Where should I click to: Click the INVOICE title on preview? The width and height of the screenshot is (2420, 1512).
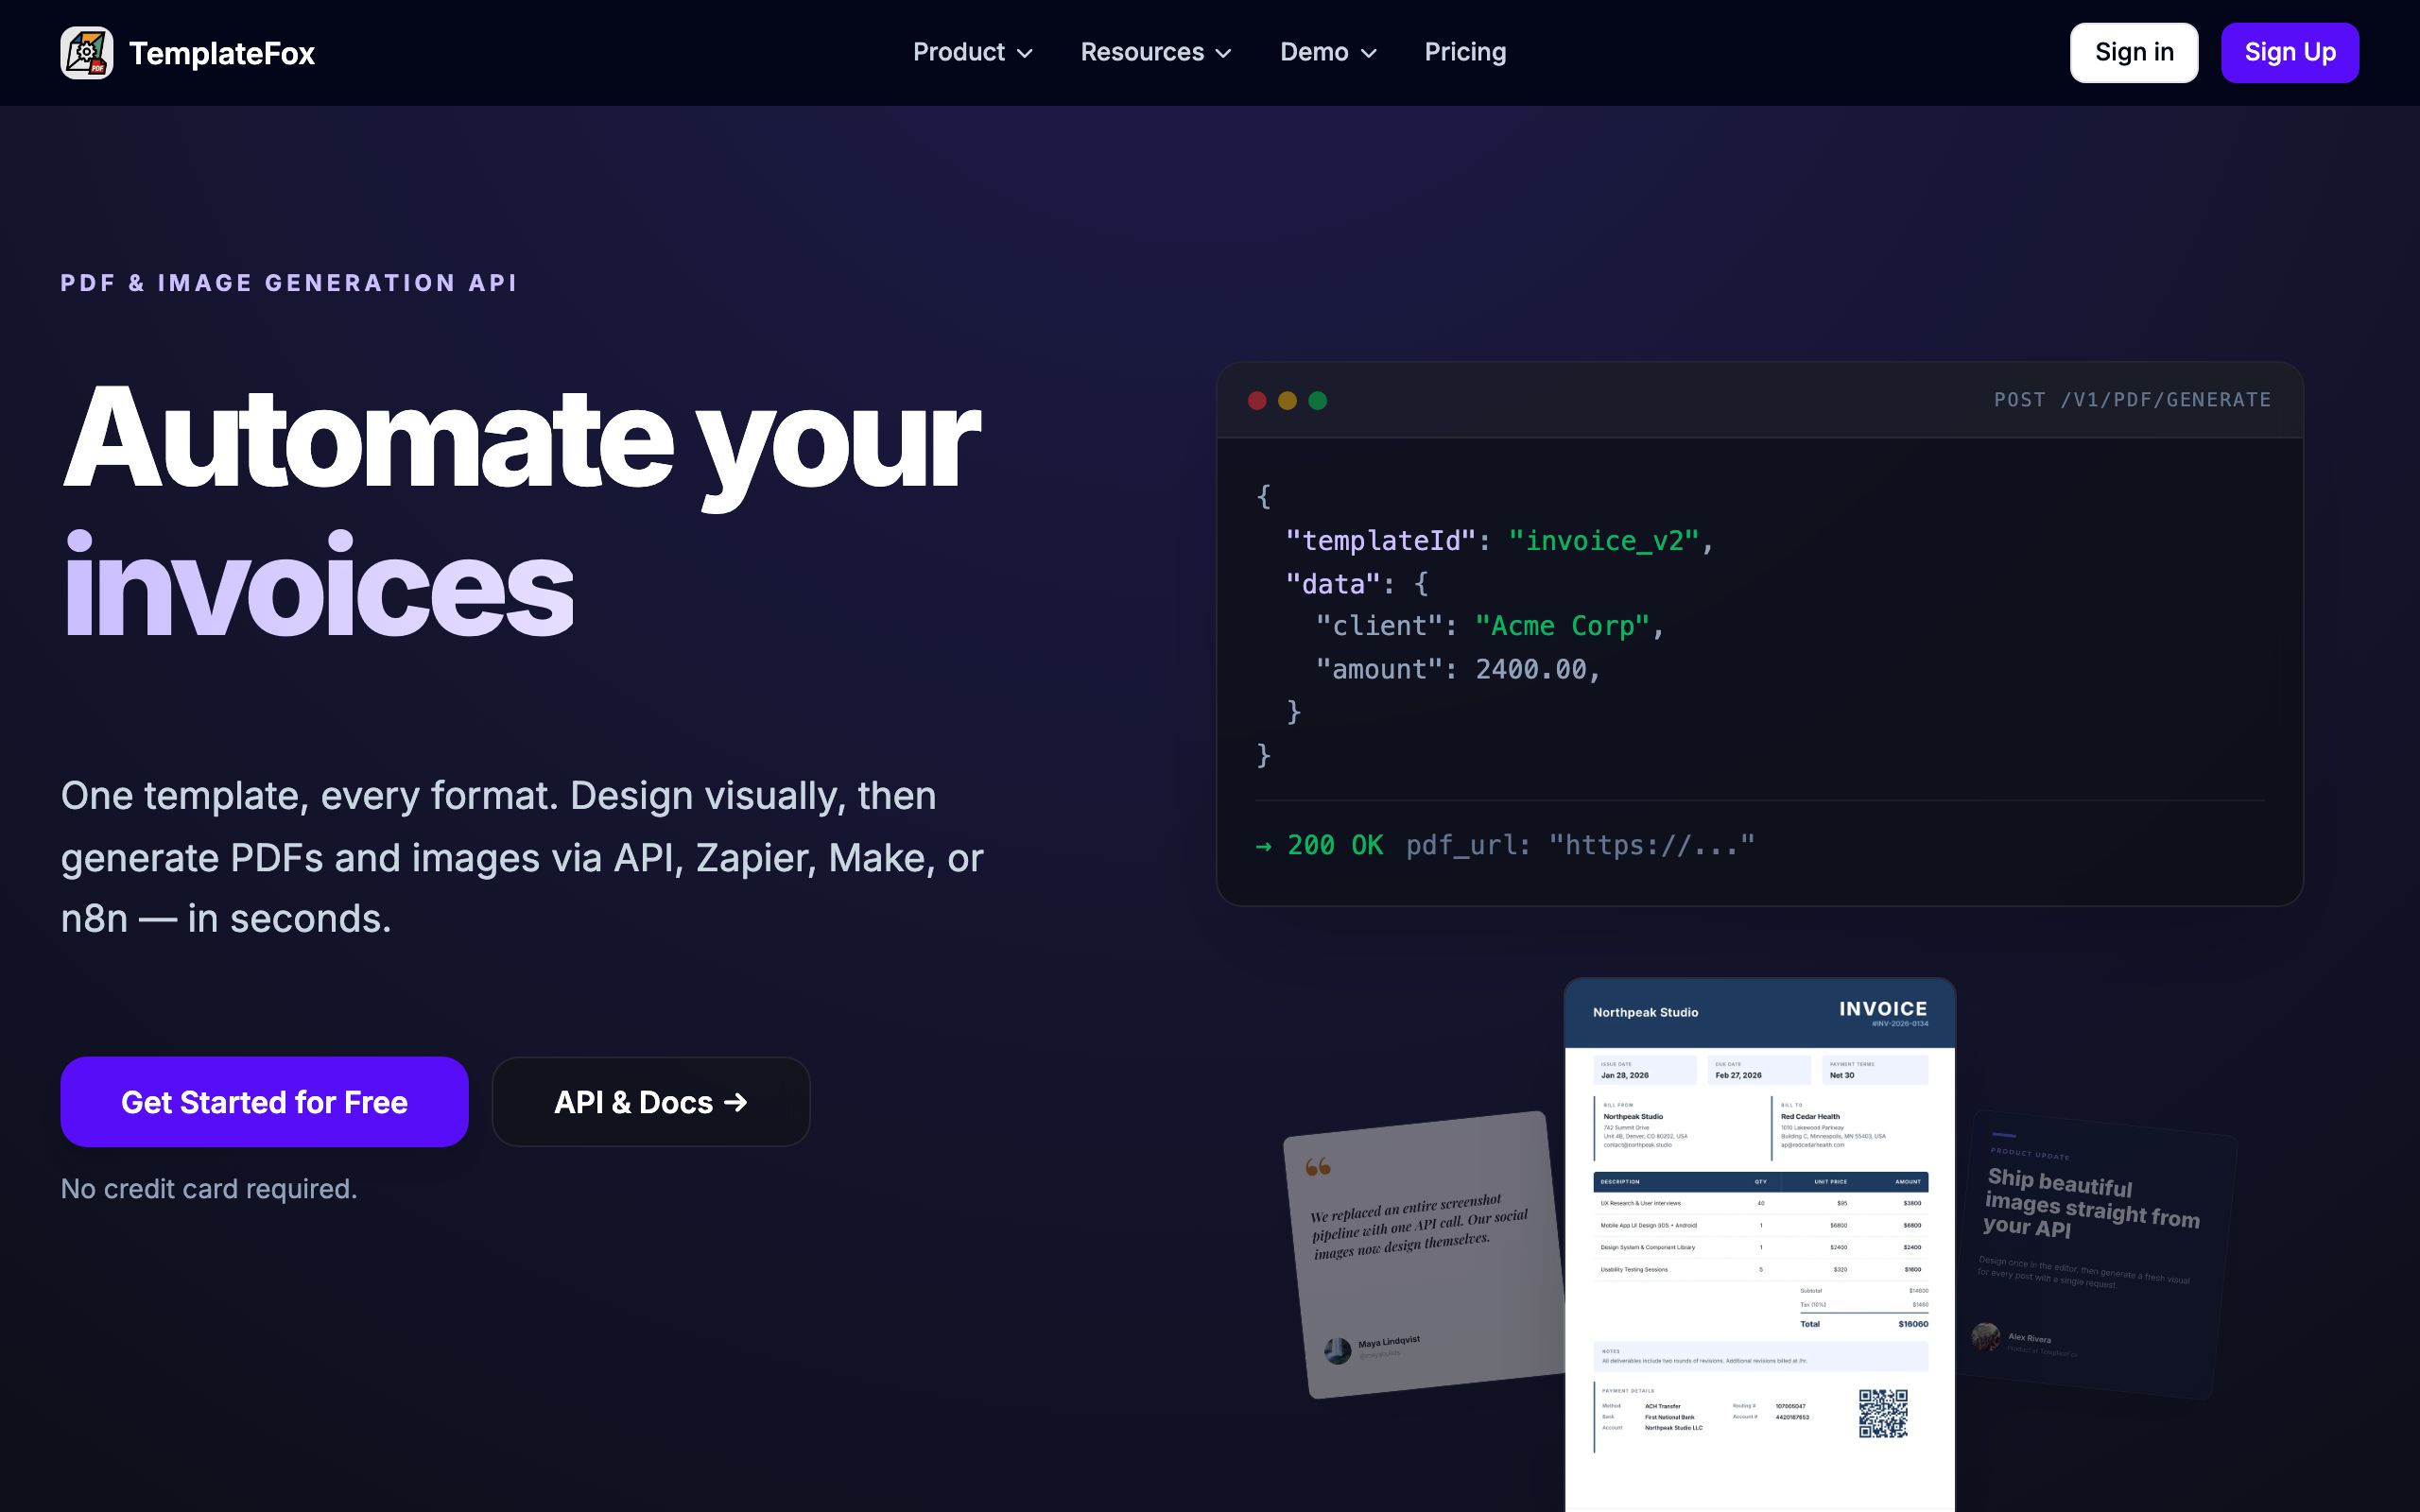1883,1009
